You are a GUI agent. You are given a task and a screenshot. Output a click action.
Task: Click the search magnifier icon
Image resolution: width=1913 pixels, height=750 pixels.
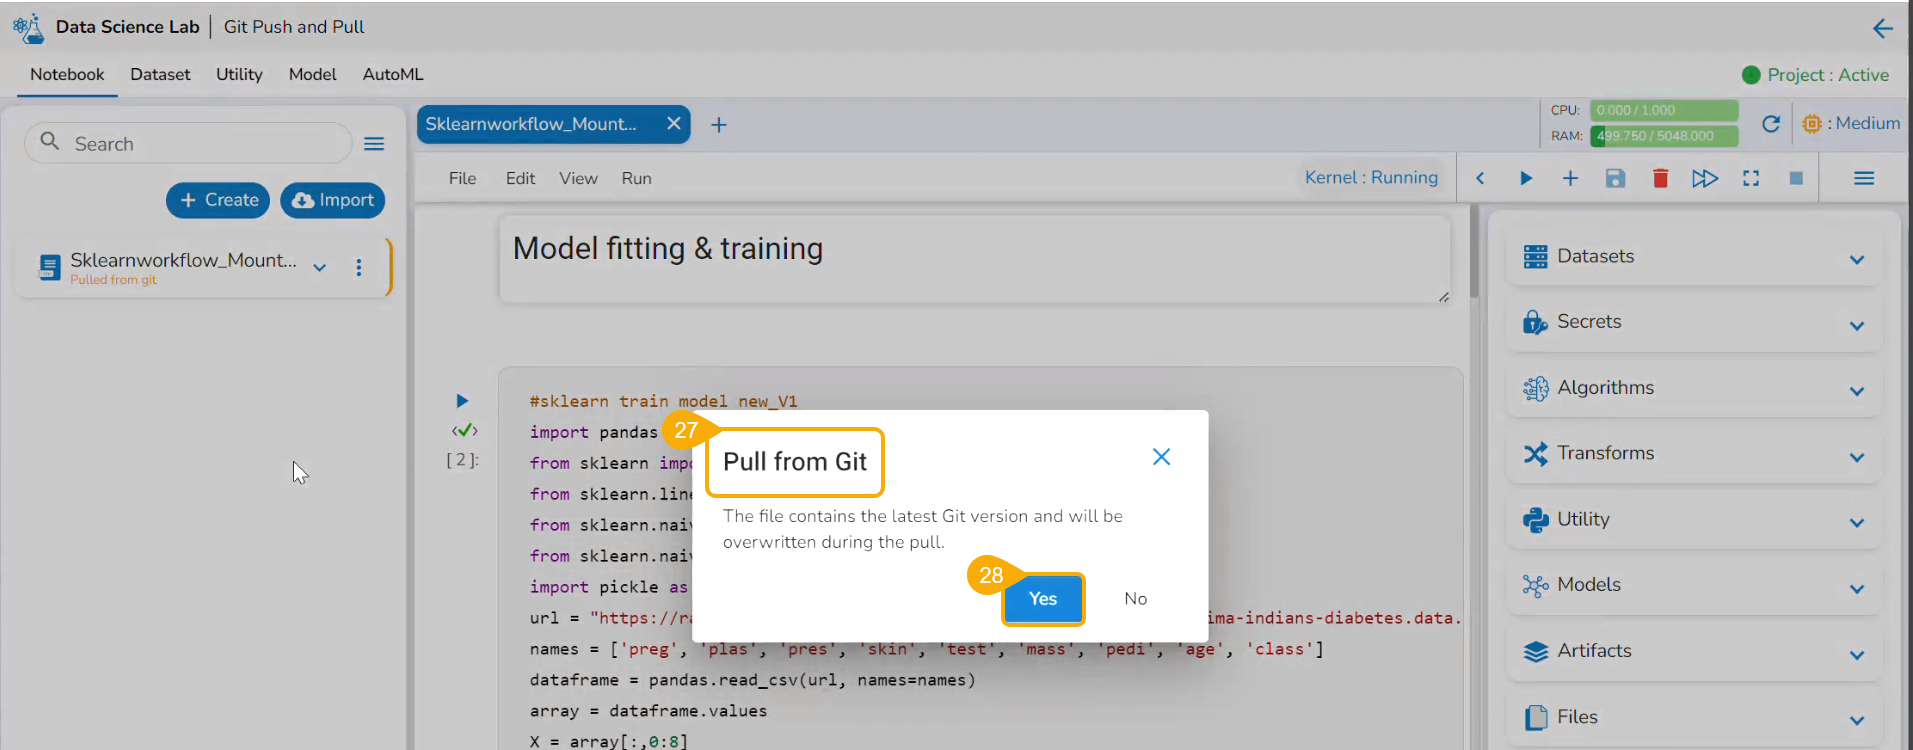[x=49, y=142]
